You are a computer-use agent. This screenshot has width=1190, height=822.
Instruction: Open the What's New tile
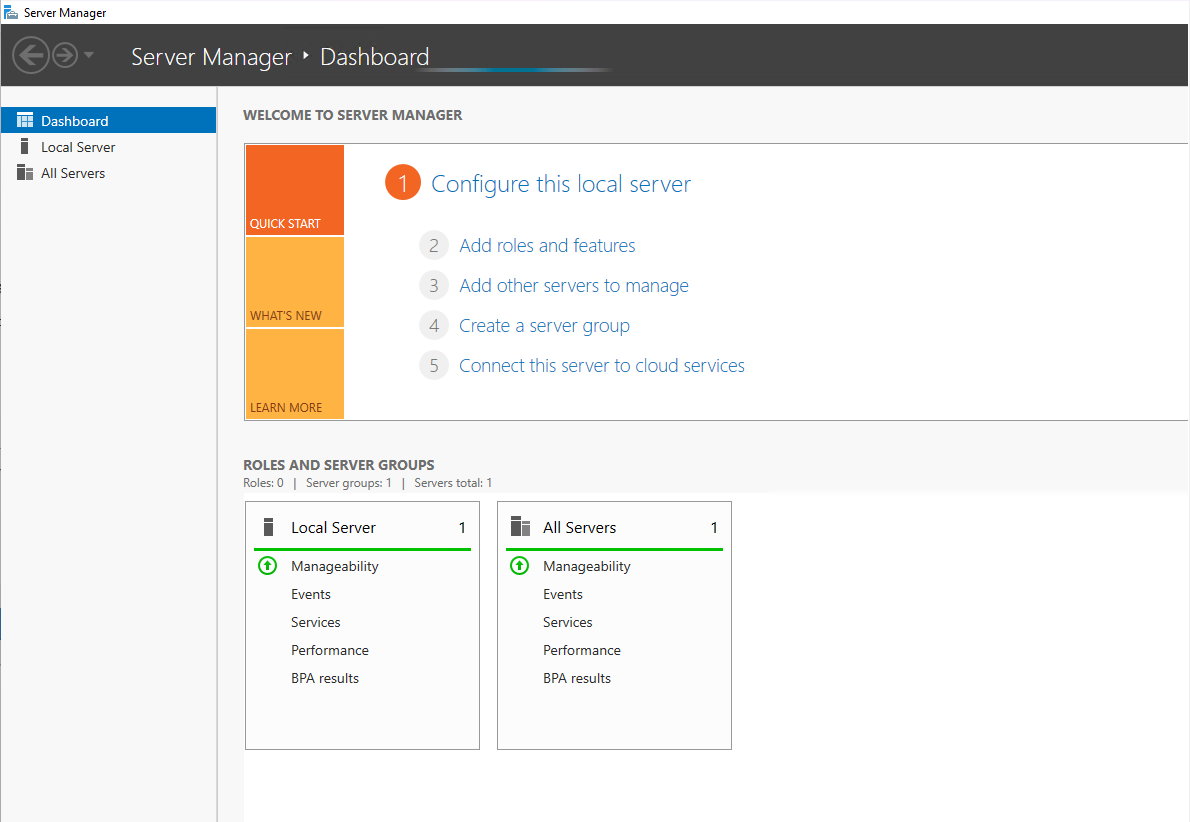(x=294, y=282)
